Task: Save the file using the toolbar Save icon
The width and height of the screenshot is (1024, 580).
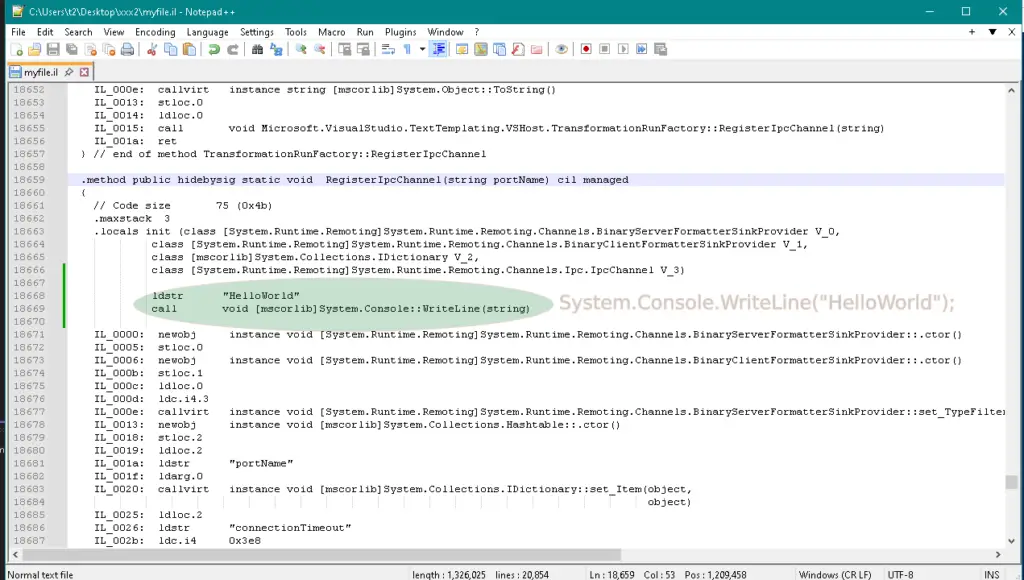Action: pyautogui.click(x=53, y=49)
